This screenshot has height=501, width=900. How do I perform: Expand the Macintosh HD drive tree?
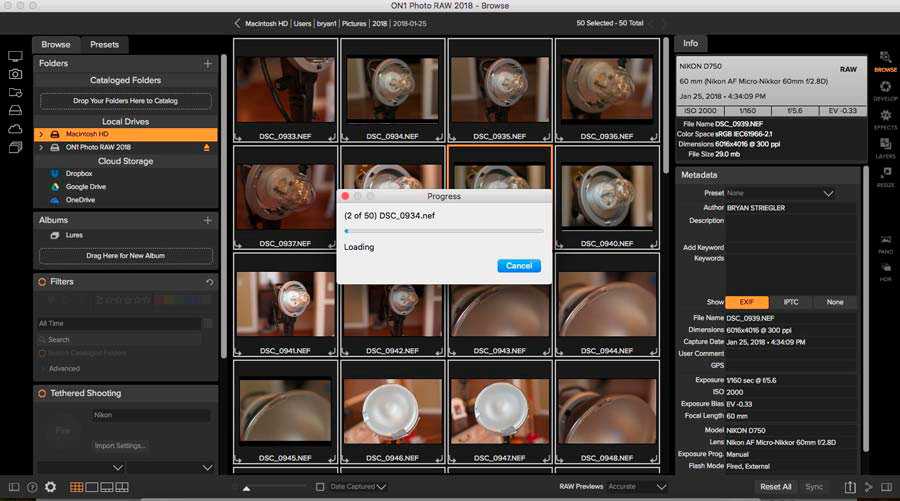(41, 134)
